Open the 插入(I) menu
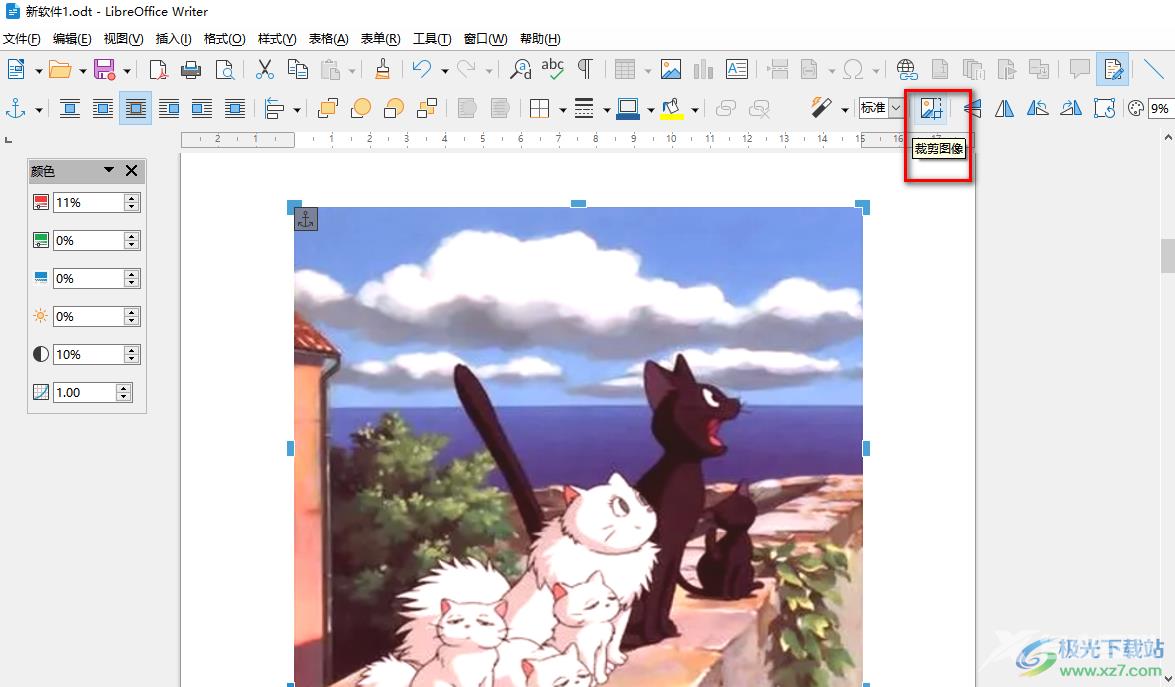This screenshot has width=1175, height=687. [173, 39]
